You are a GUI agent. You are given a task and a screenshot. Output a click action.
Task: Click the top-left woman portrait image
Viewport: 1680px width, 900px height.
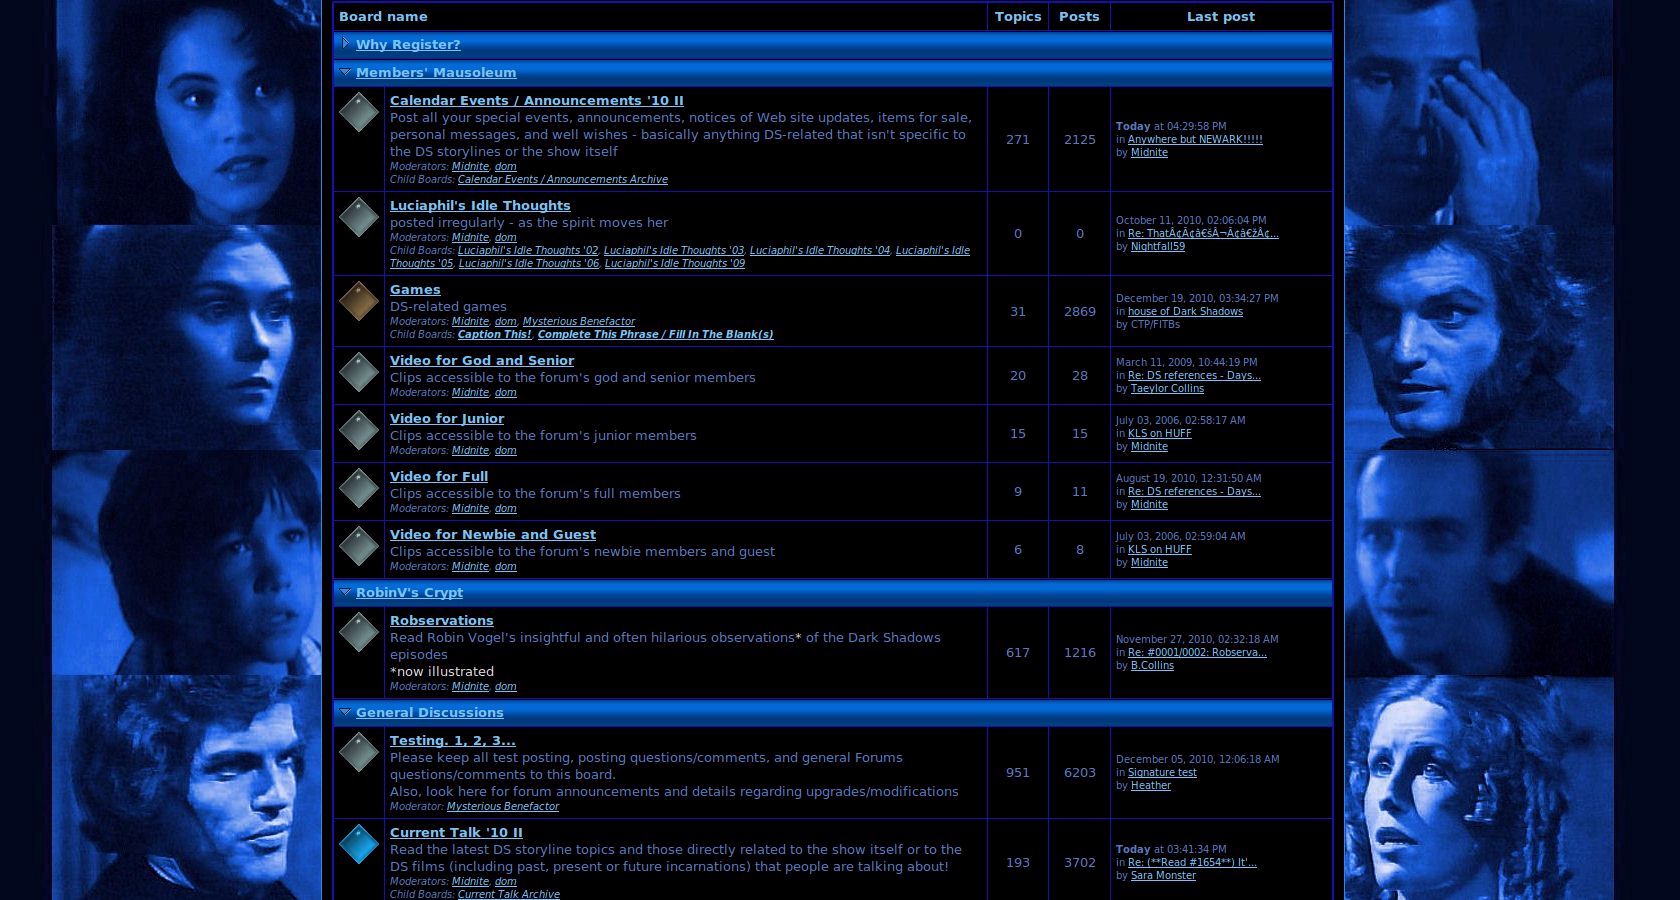click(187, 112)
